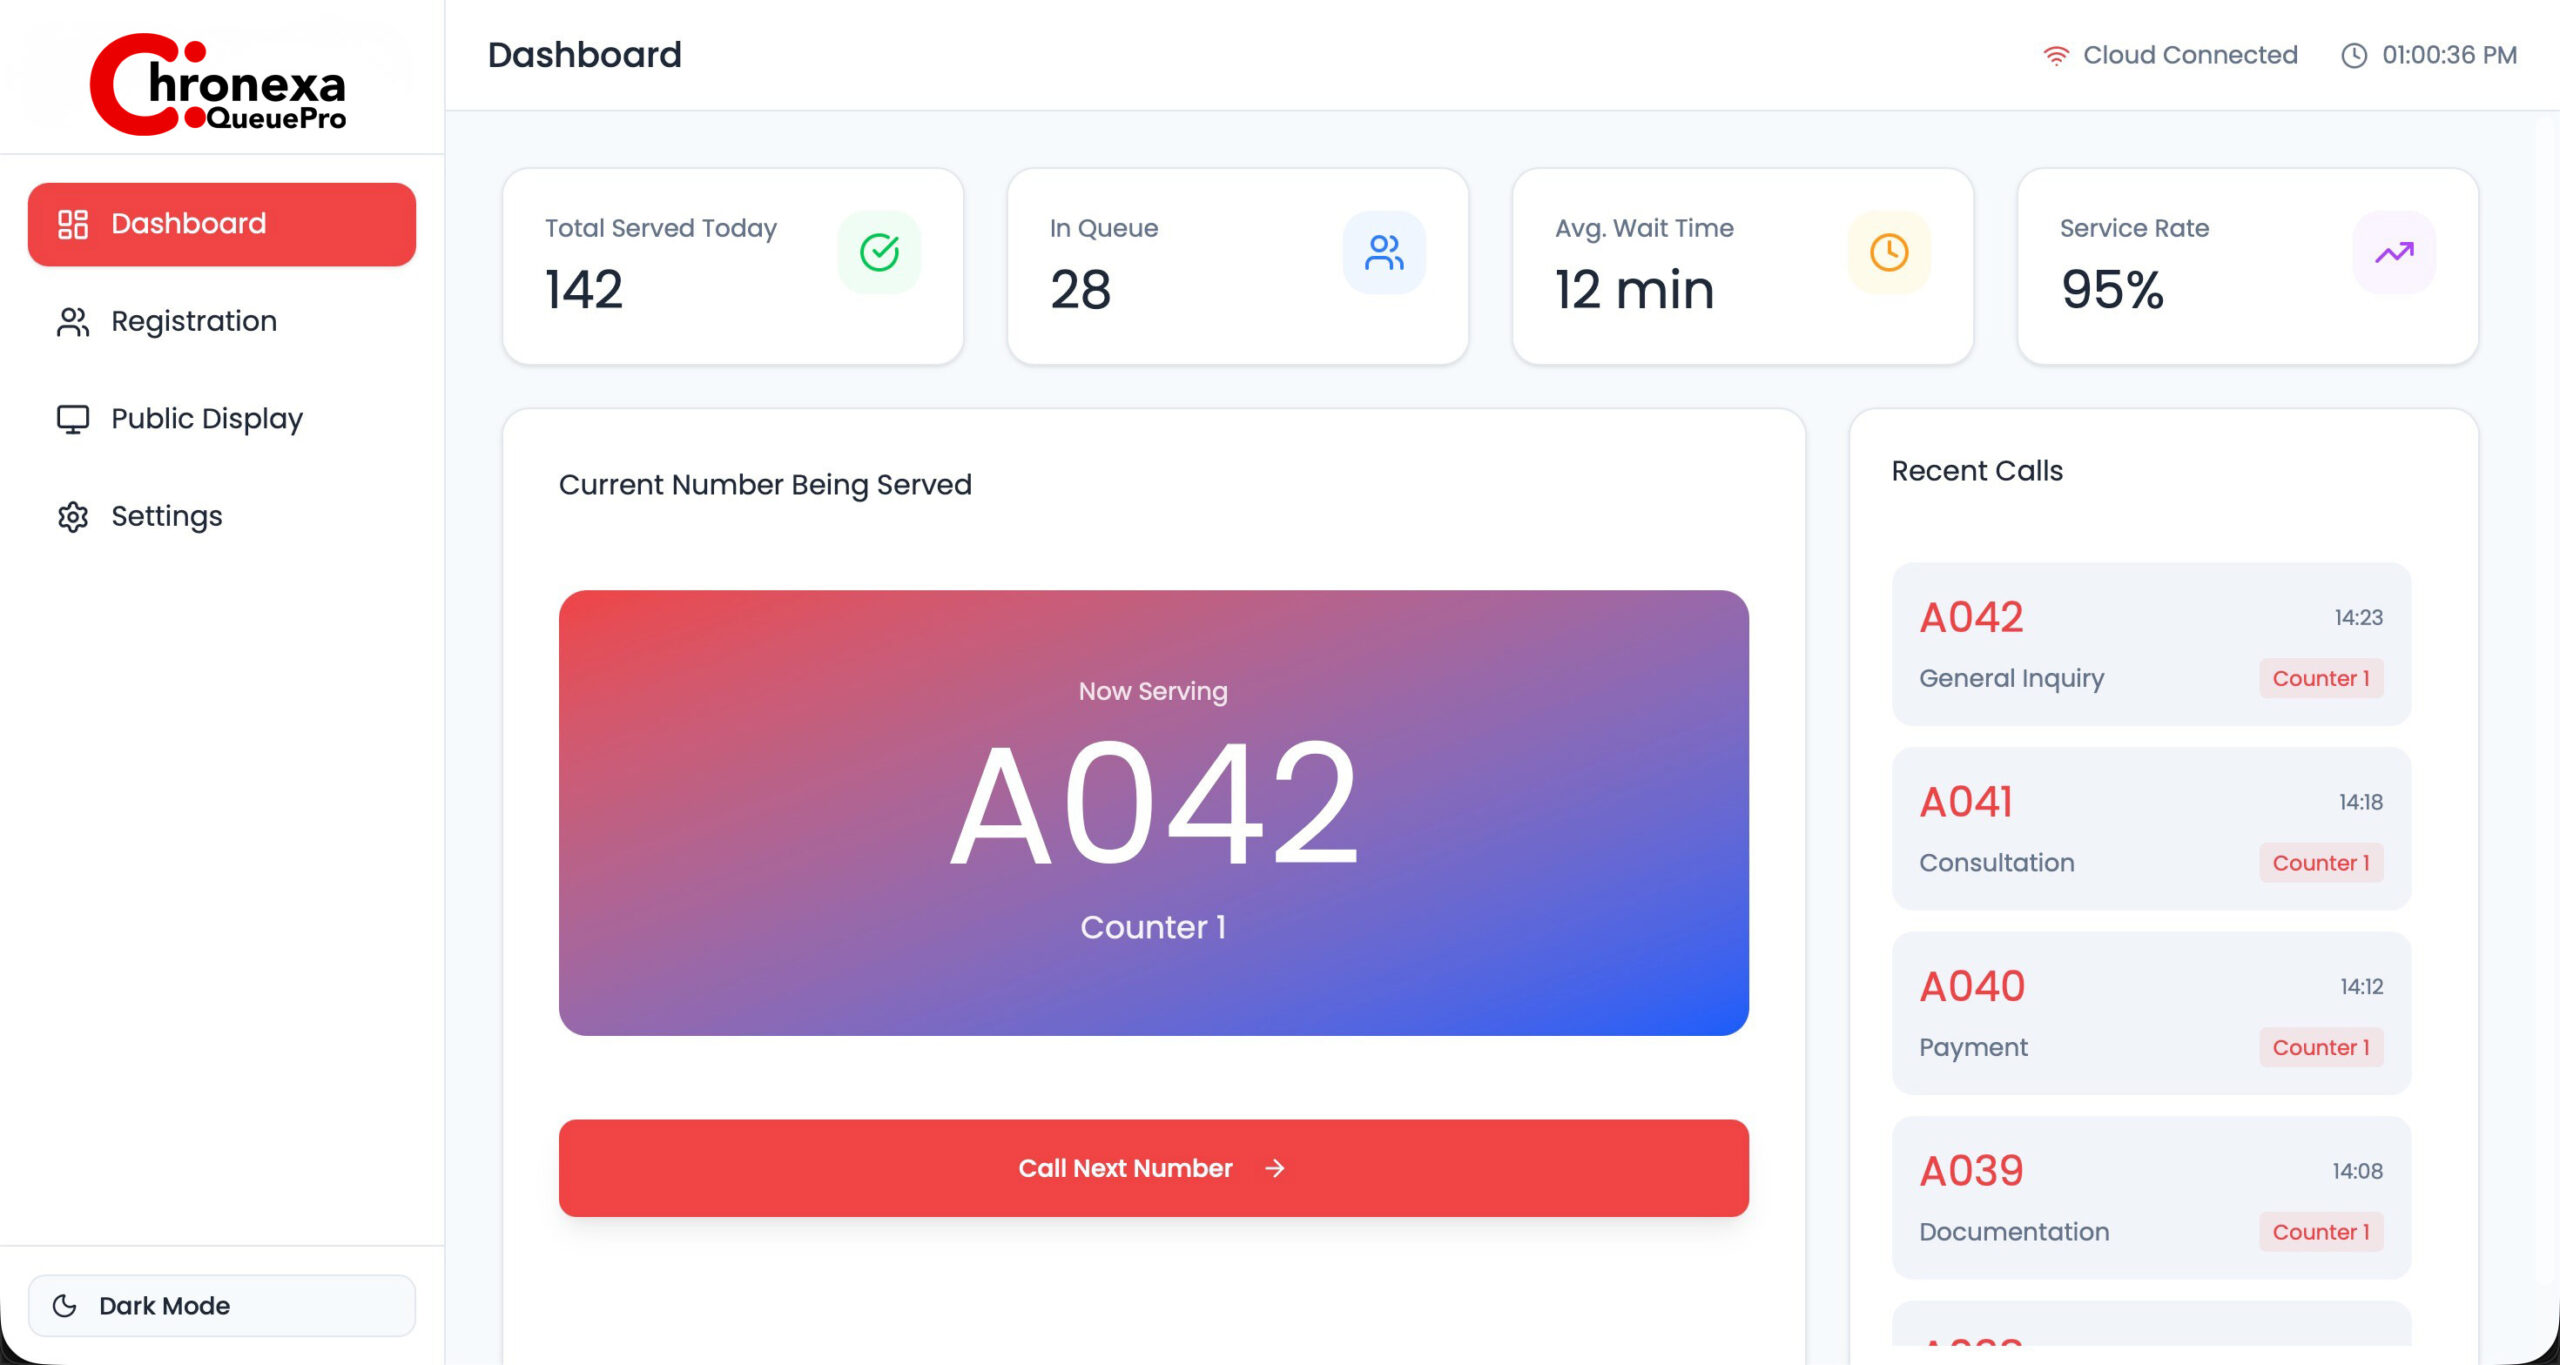Click Counter 1 badge on A040 Payment
The height and width of the screenshot is (1365, 2560).
coord(2320,1047)
